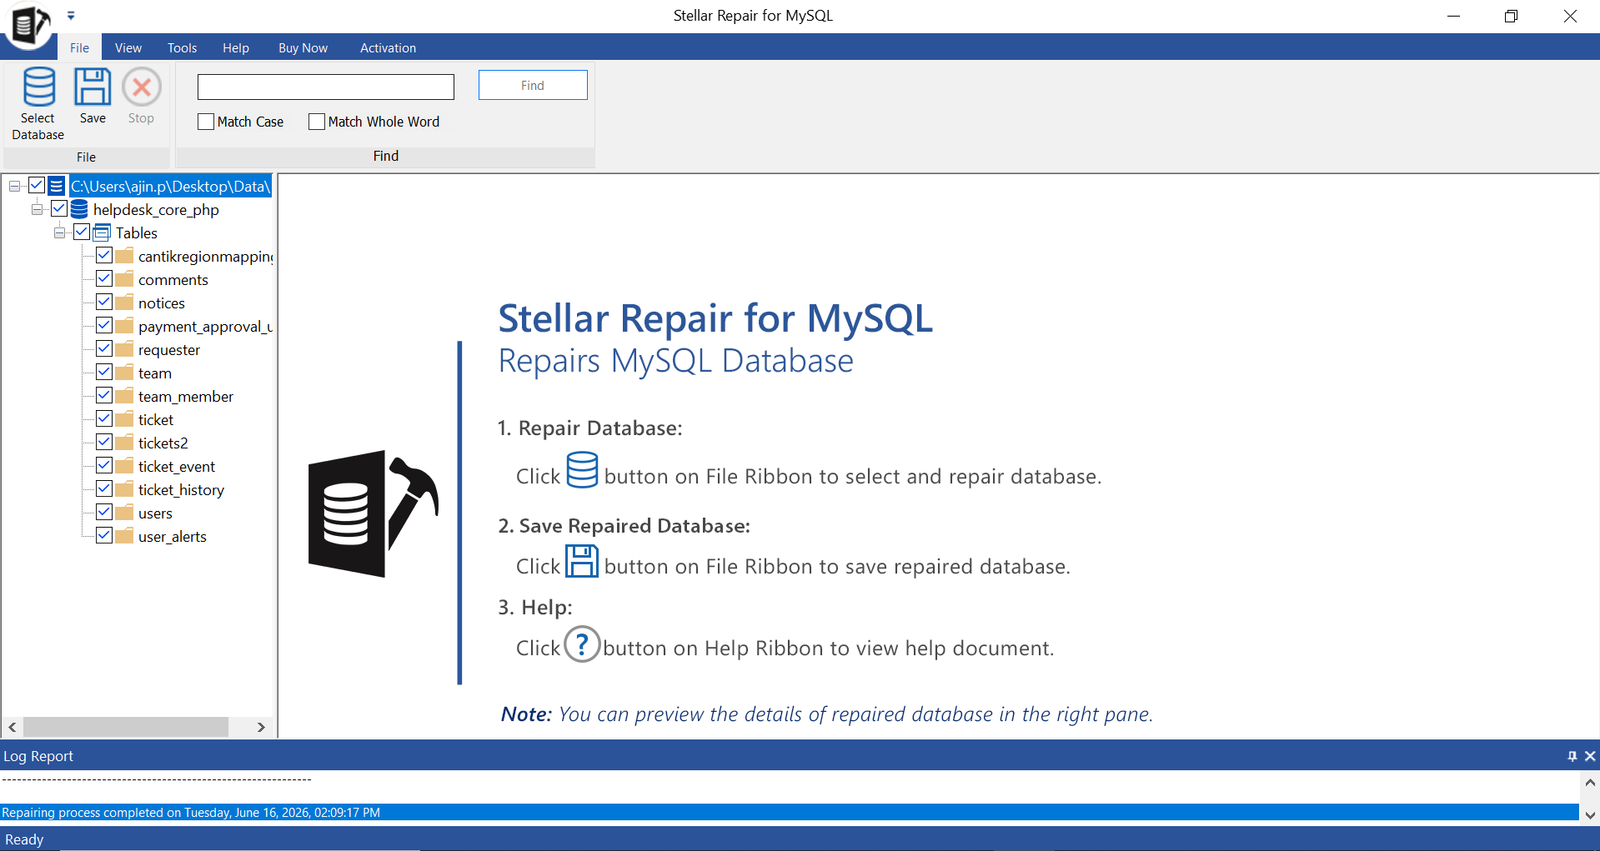Click the Stellar application logo icon
This screenshot has height=851, width=1600.
tap(29, 24)
